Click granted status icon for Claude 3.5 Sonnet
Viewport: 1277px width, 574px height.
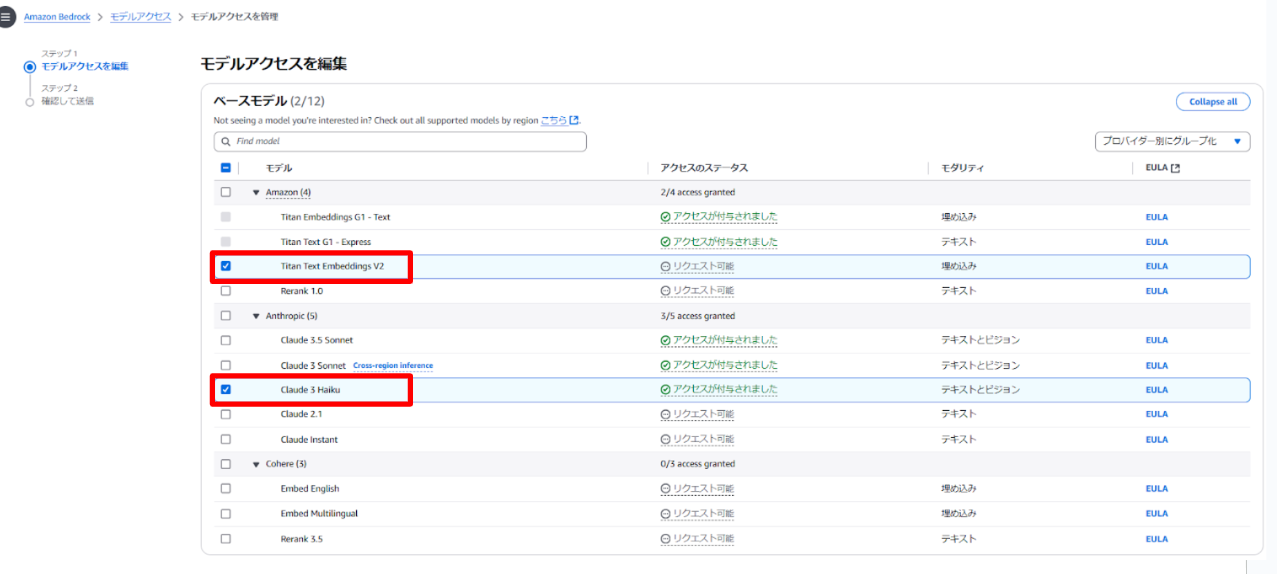click(665, 340)
